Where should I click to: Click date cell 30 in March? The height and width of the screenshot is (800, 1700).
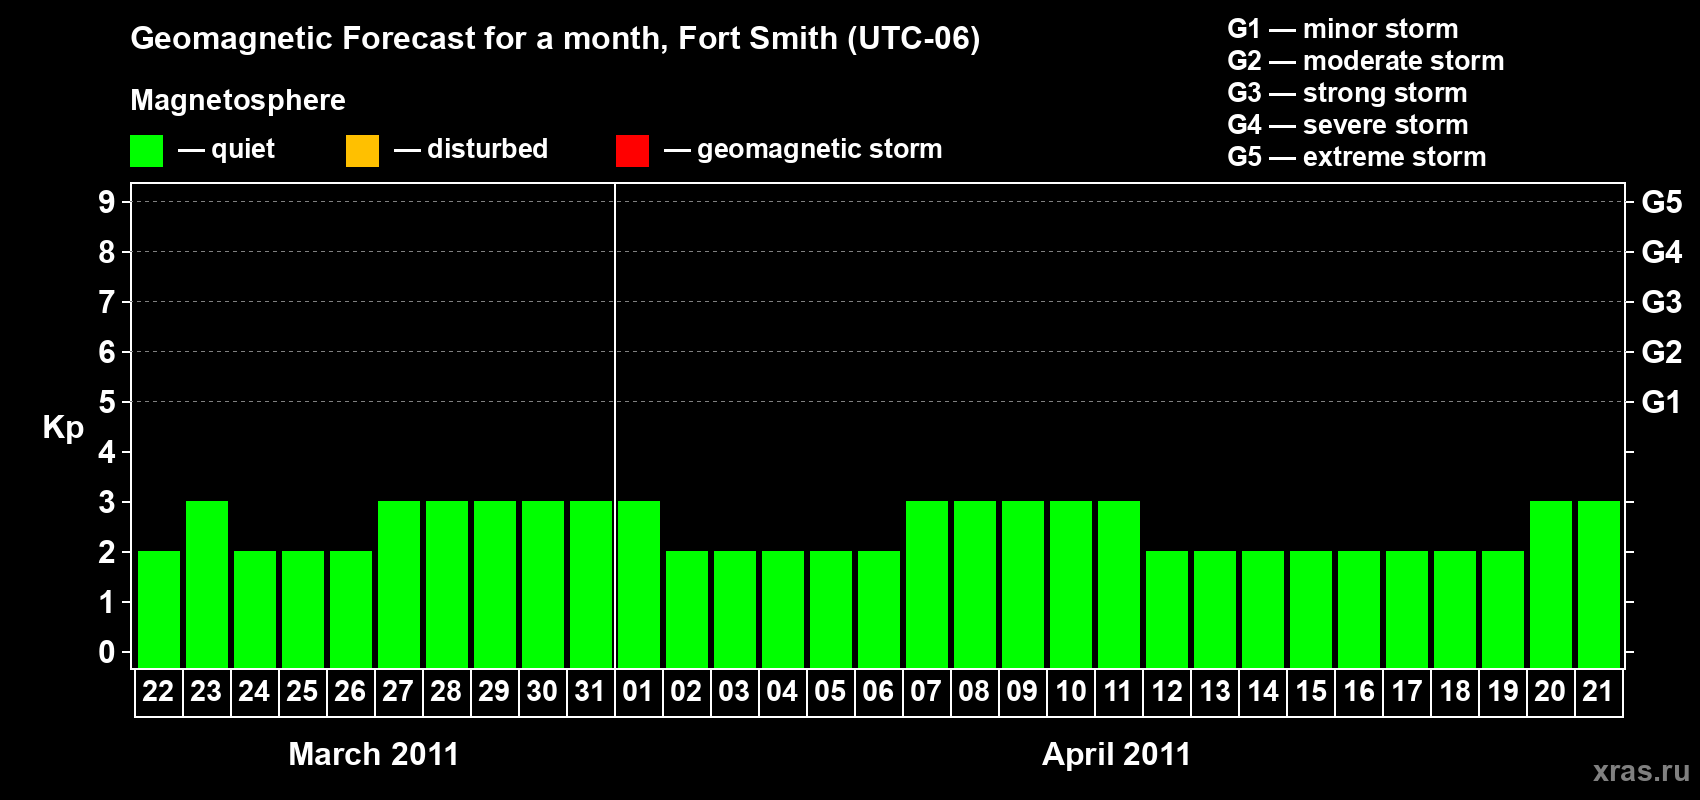click(542, 692)
